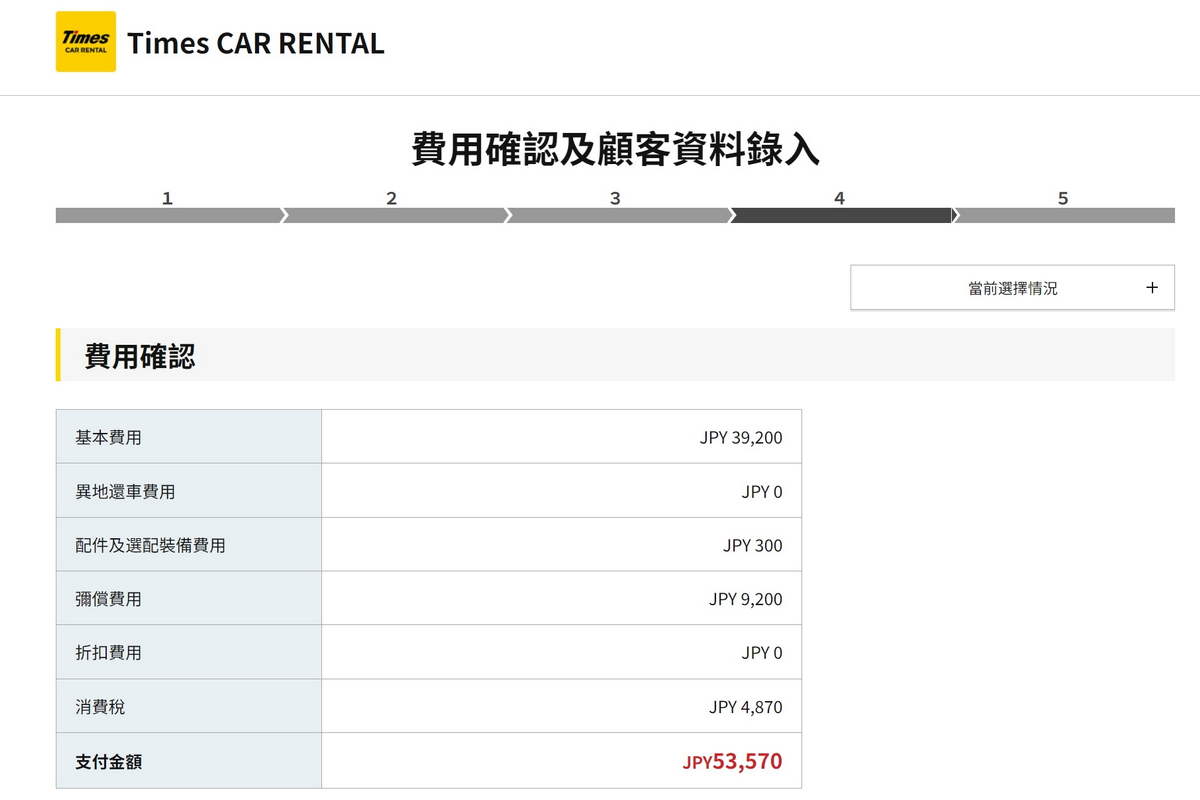Go to step 1 in the progress bar
Screen dimensions: 1200x800
tap(168, 215)
